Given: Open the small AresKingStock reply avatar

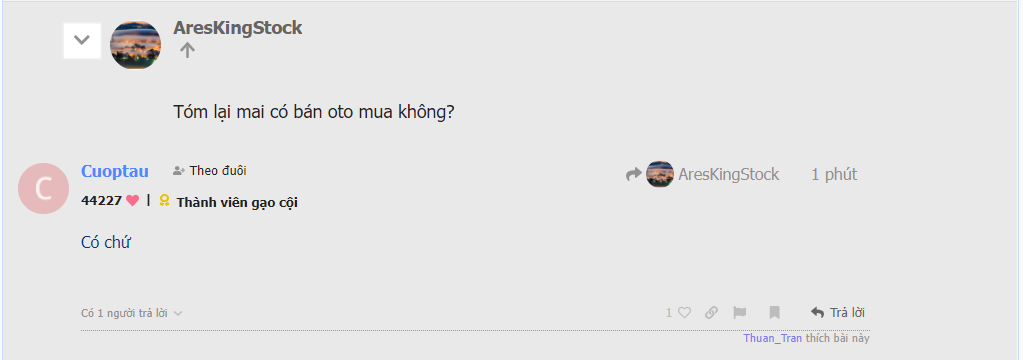Looking at the screenshot, I should 660,174.
